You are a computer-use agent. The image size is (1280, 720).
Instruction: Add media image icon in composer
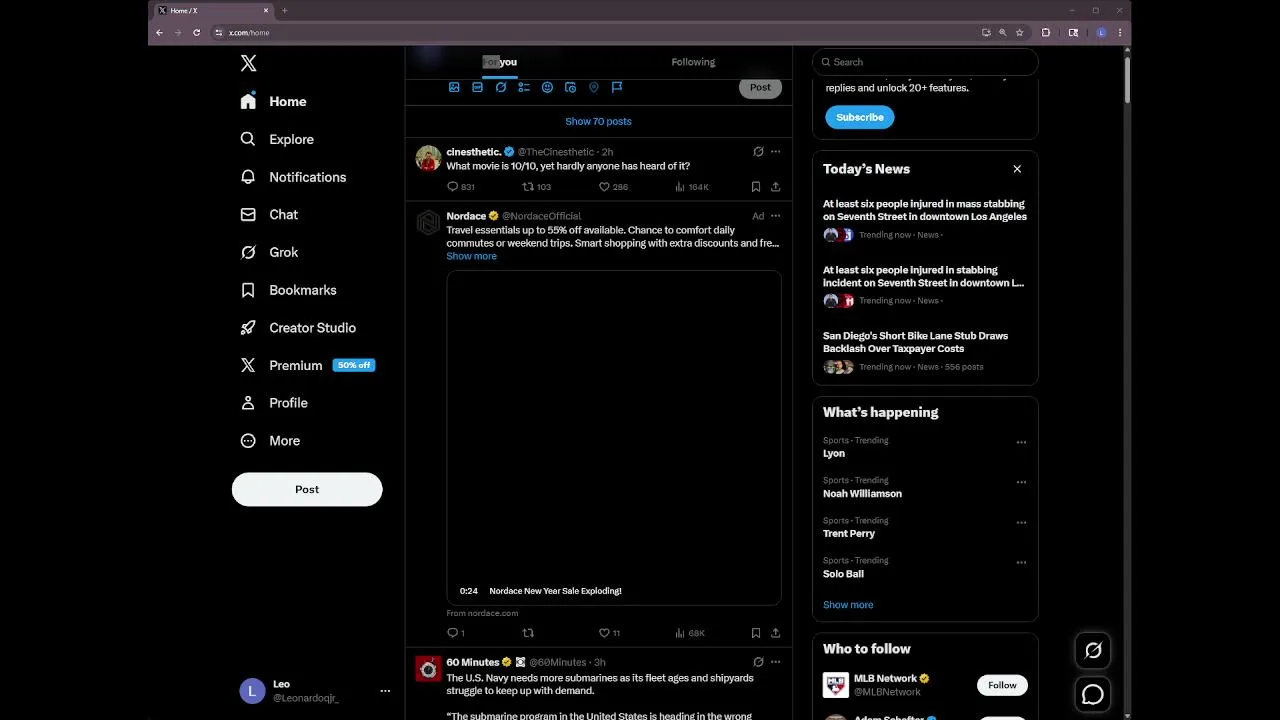click(454, 88)
